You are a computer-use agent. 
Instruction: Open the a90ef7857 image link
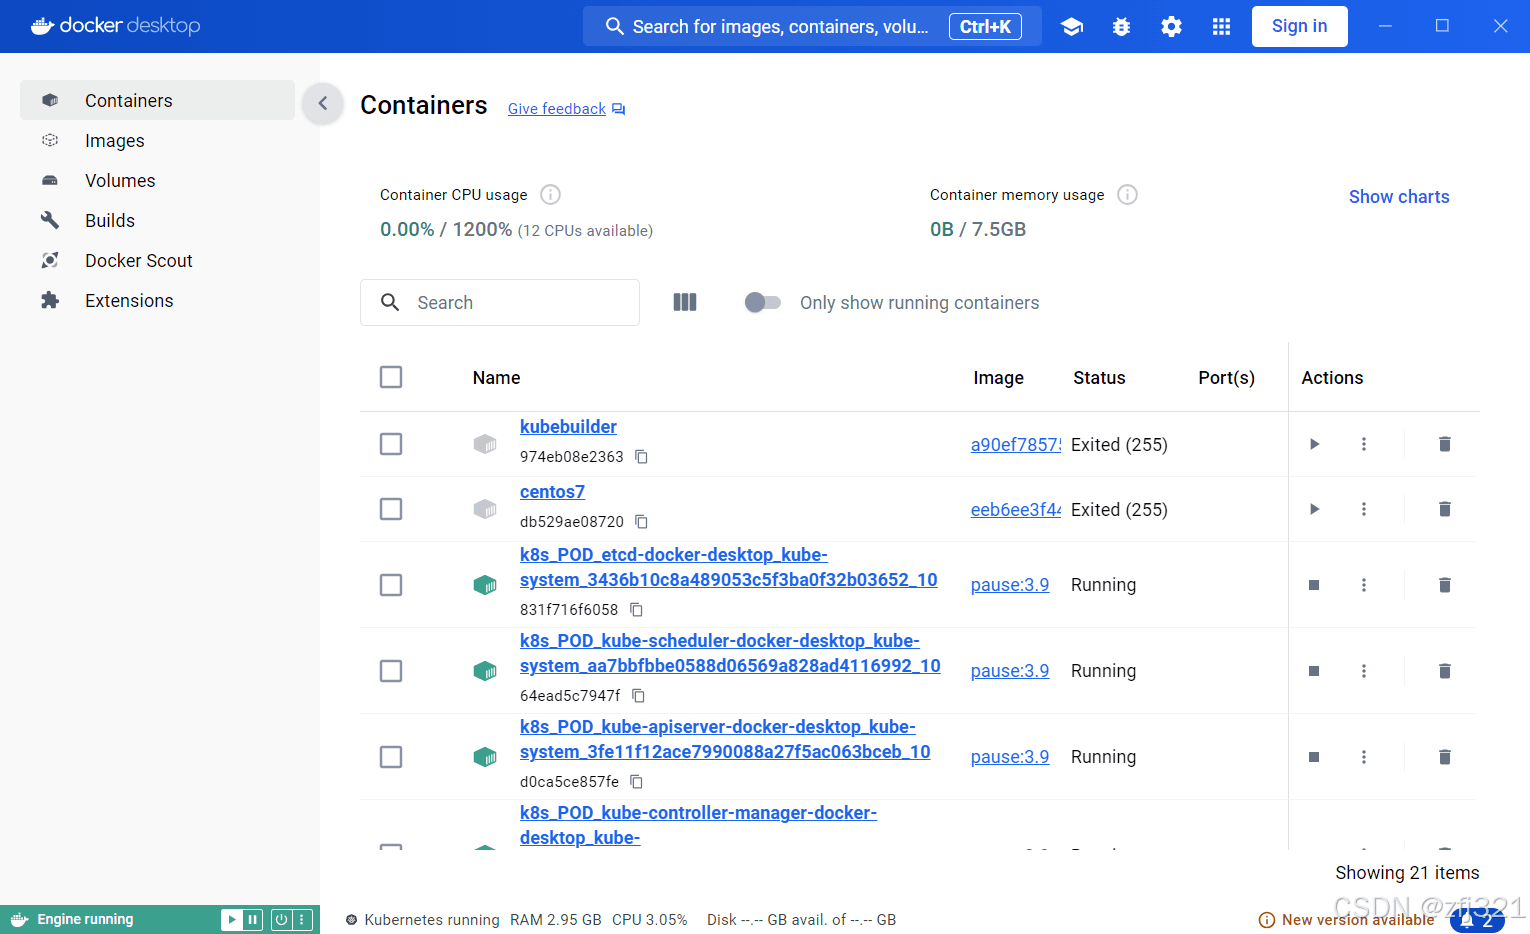point(1016,445)
